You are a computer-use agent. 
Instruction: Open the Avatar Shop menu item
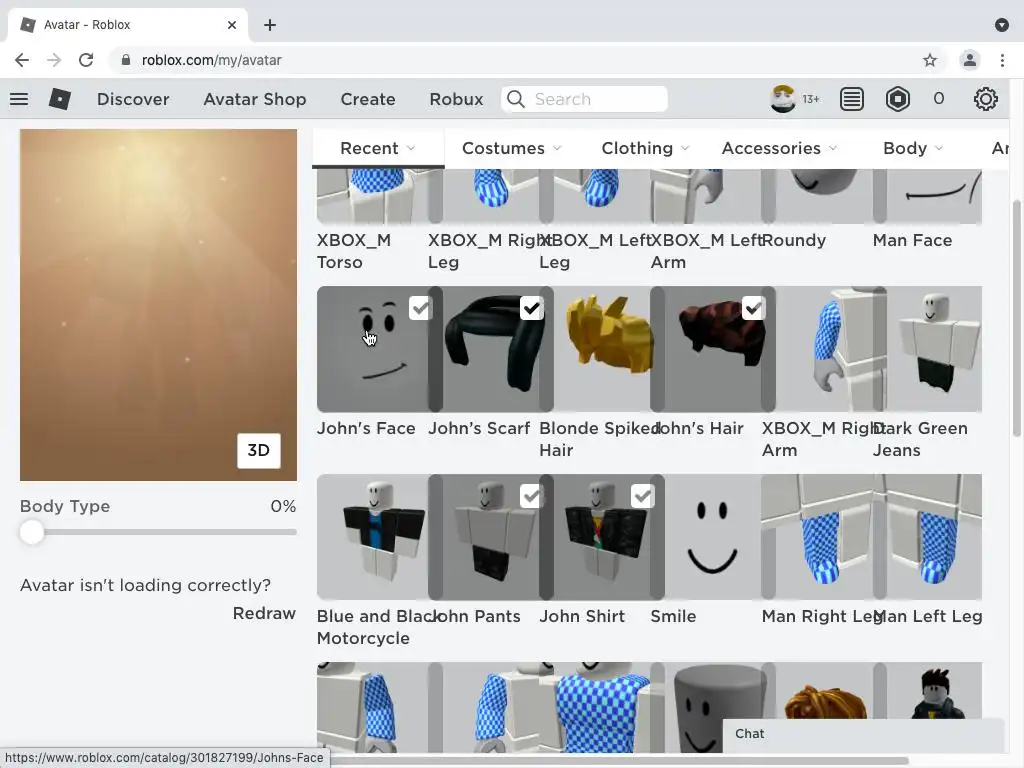pyautogui.click(x=255, y=99)
